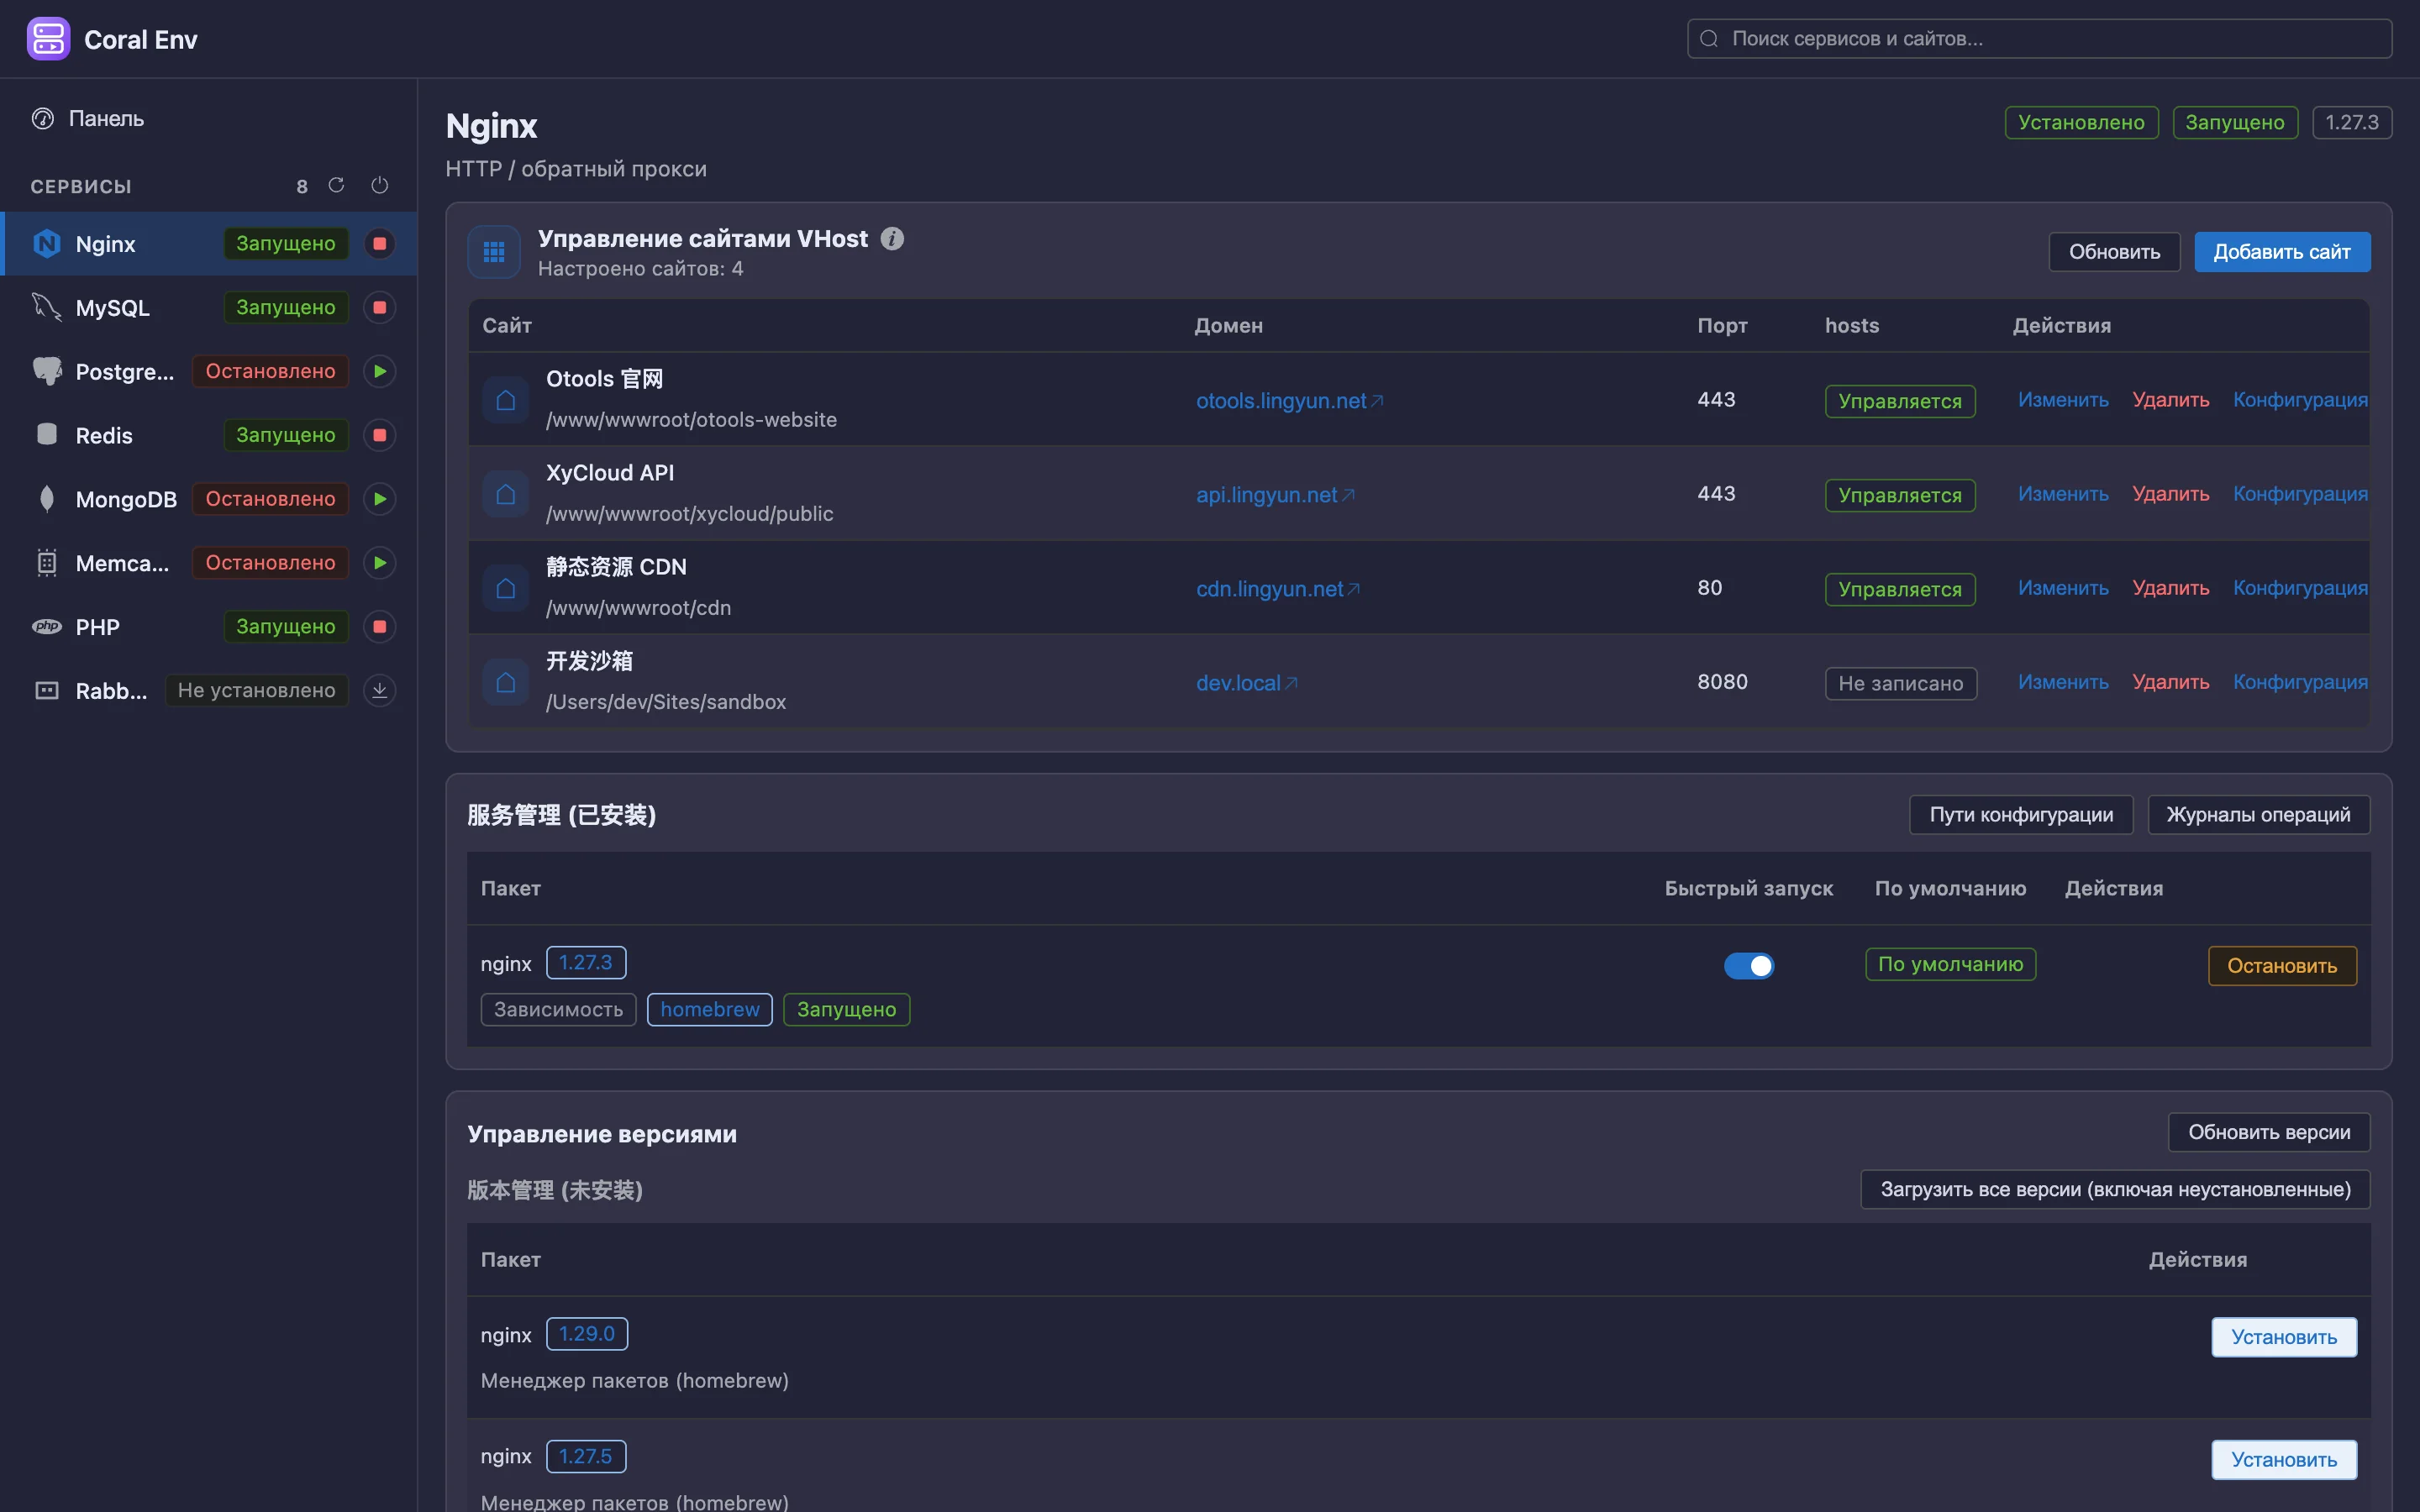Install nginx version 1.29.0
Viewport: 2420px width, 1512px height.
point(2284,1338)
